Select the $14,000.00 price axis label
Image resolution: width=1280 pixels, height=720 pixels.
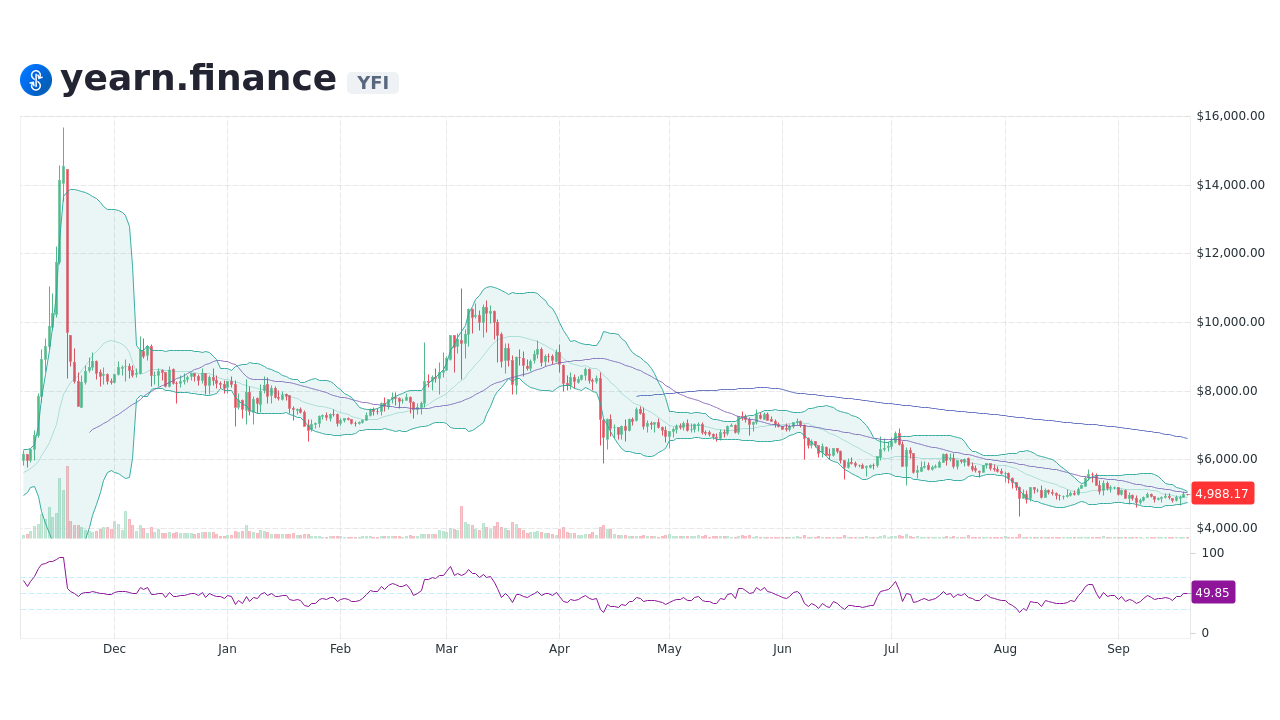click(1230, 185)
